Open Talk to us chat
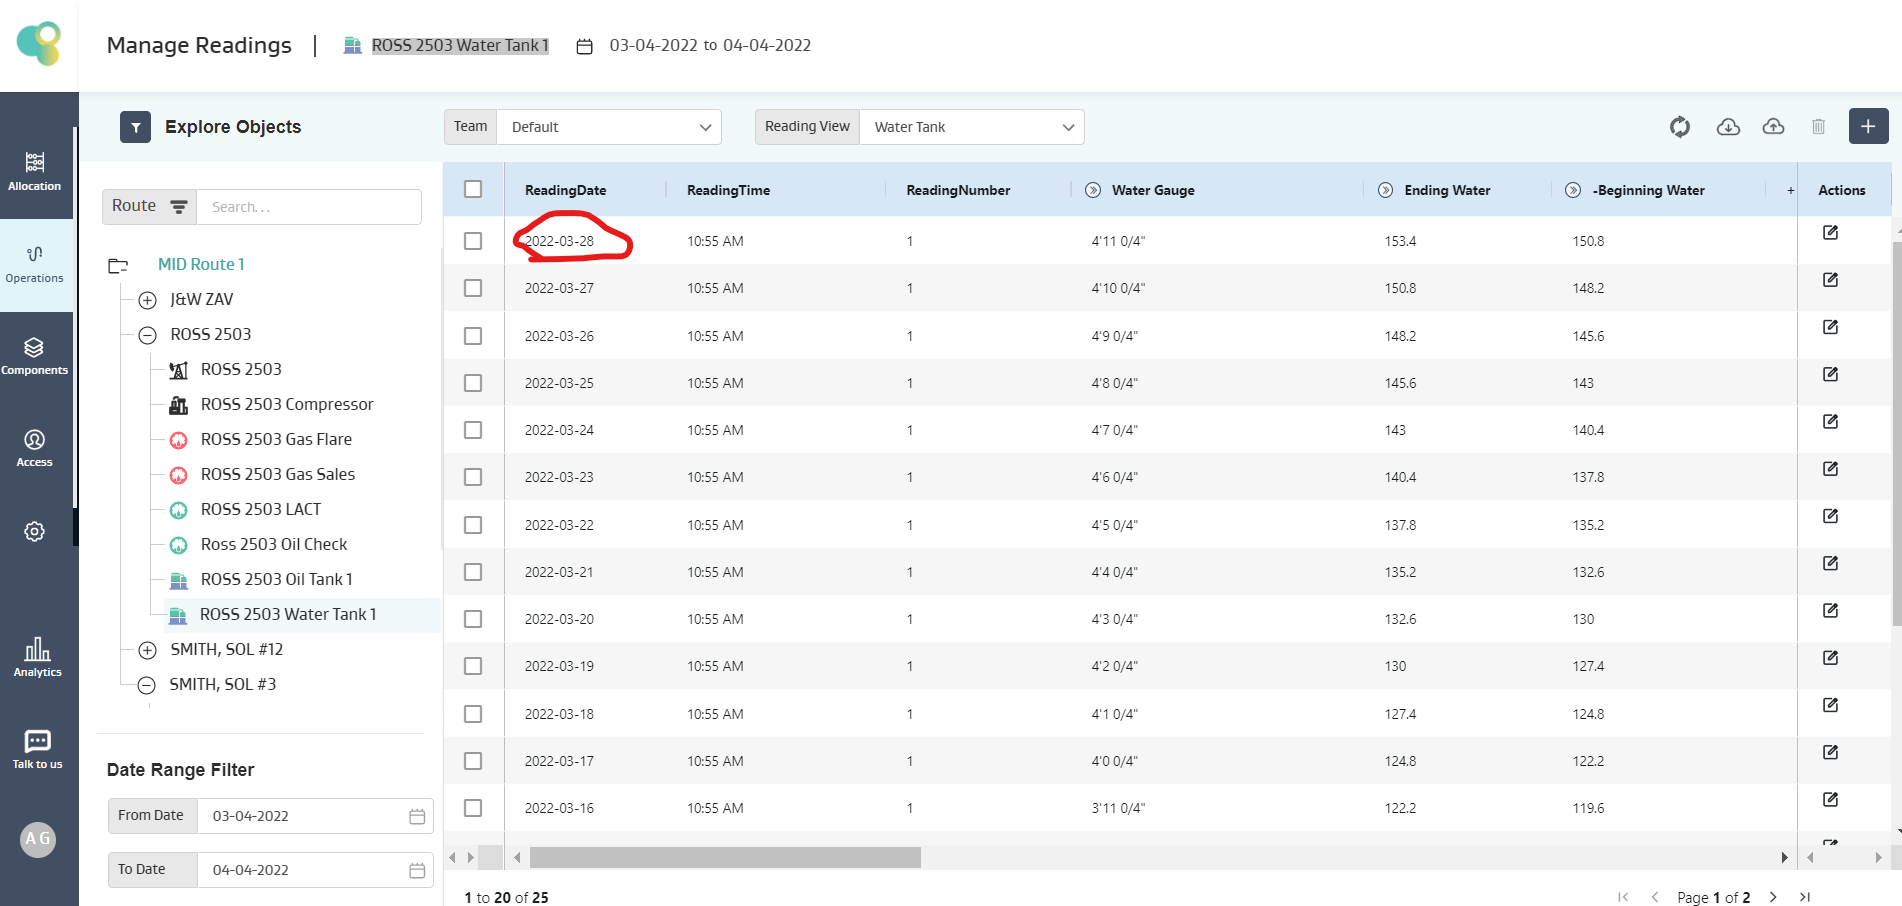This screenshot has width=1902, height=906. click(37, 749)
